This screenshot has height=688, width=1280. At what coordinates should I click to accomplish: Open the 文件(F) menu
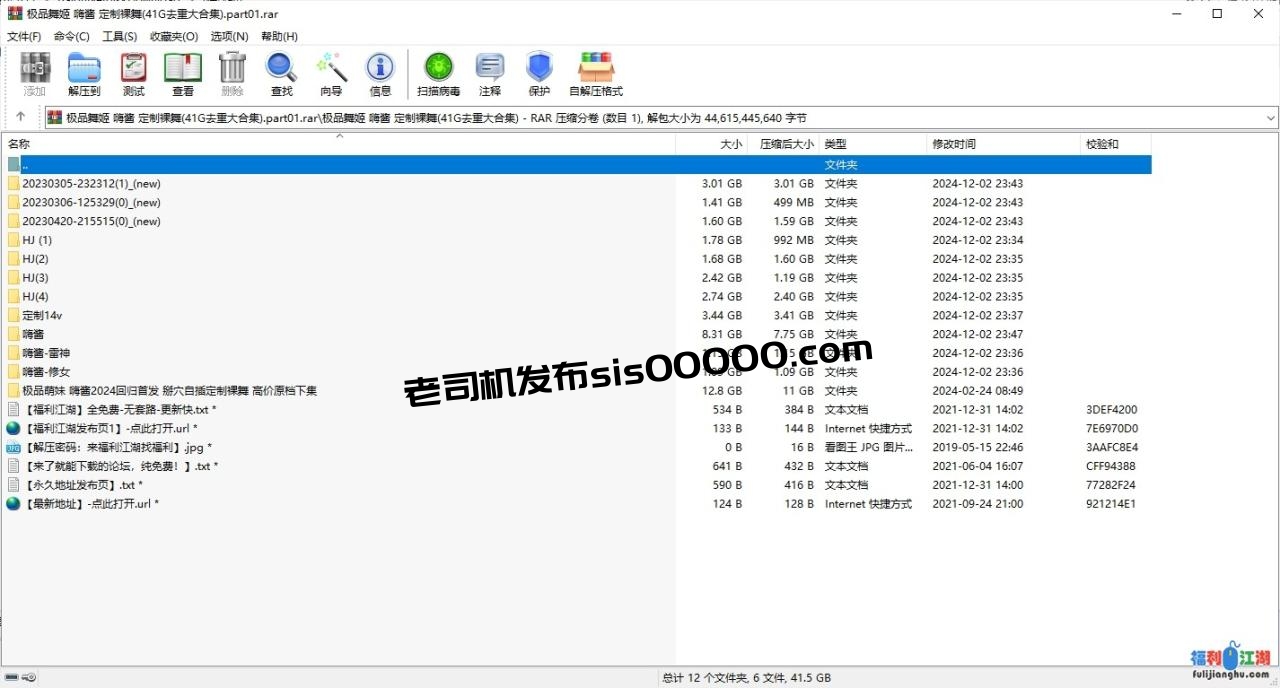[24, 36]
